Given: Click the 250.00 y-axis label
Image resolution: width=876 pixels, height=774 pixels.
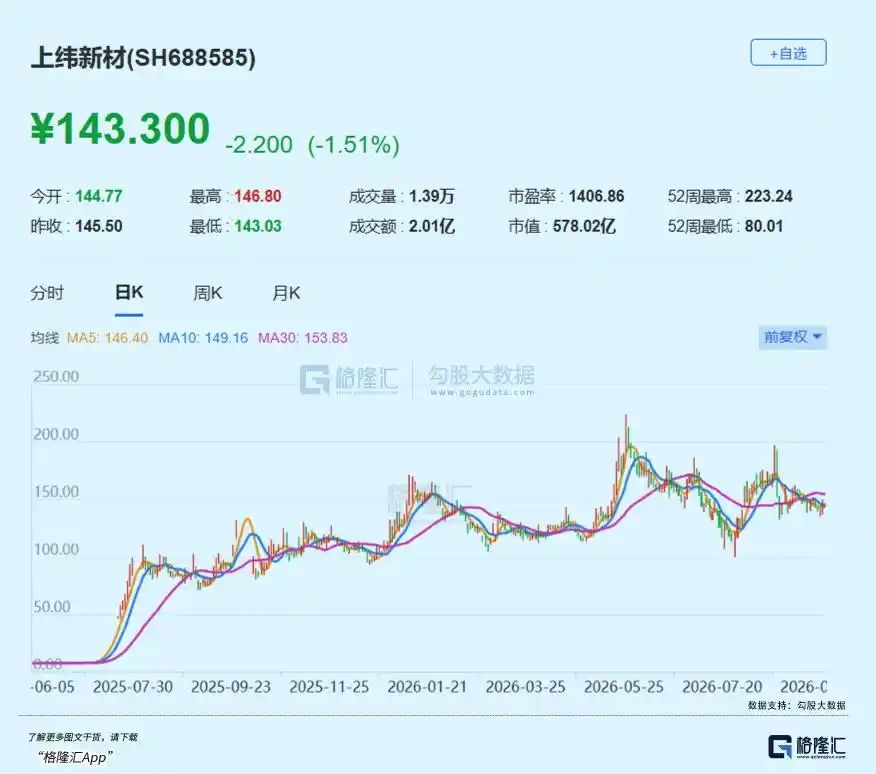Looking at the screenshot, I should click(x=56, y=377).
